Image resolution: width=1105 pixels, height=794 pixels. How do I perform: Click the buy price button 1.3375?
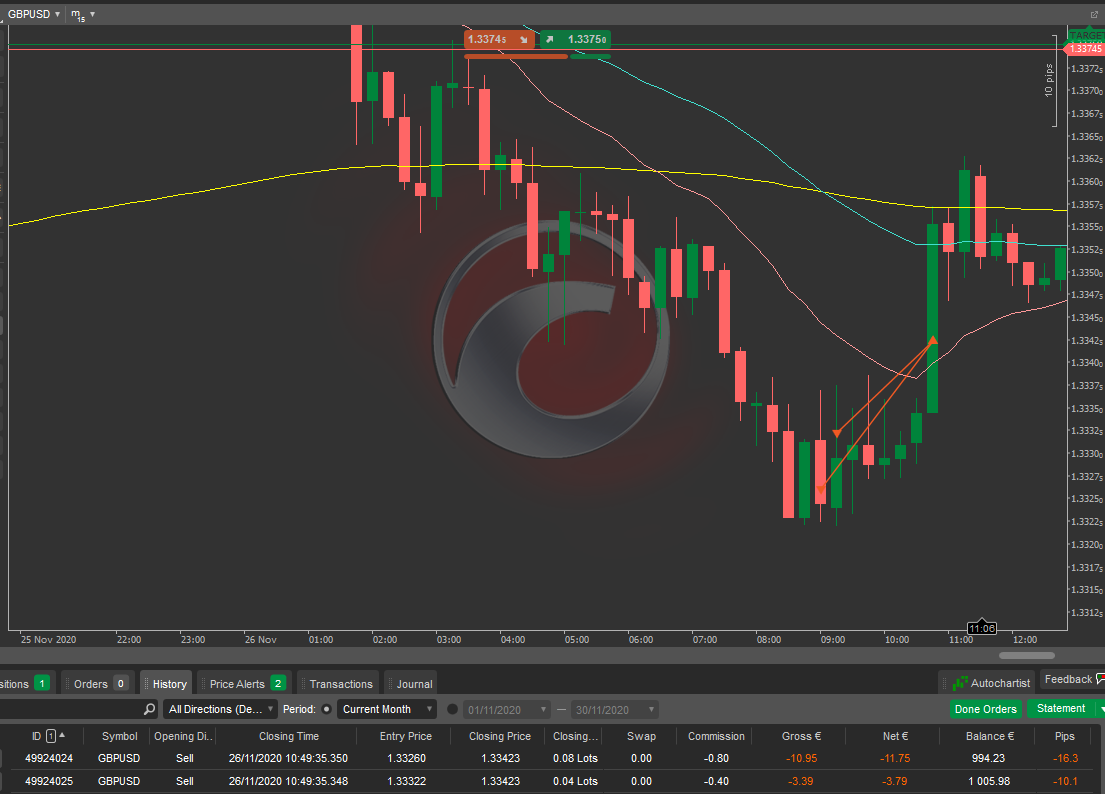tap(575, 40)
